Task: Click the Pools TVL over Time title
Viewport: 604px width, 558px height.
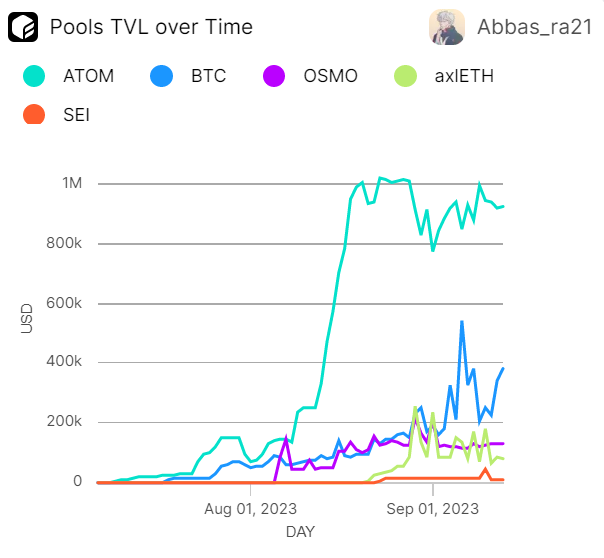Action: coord(151,27)
